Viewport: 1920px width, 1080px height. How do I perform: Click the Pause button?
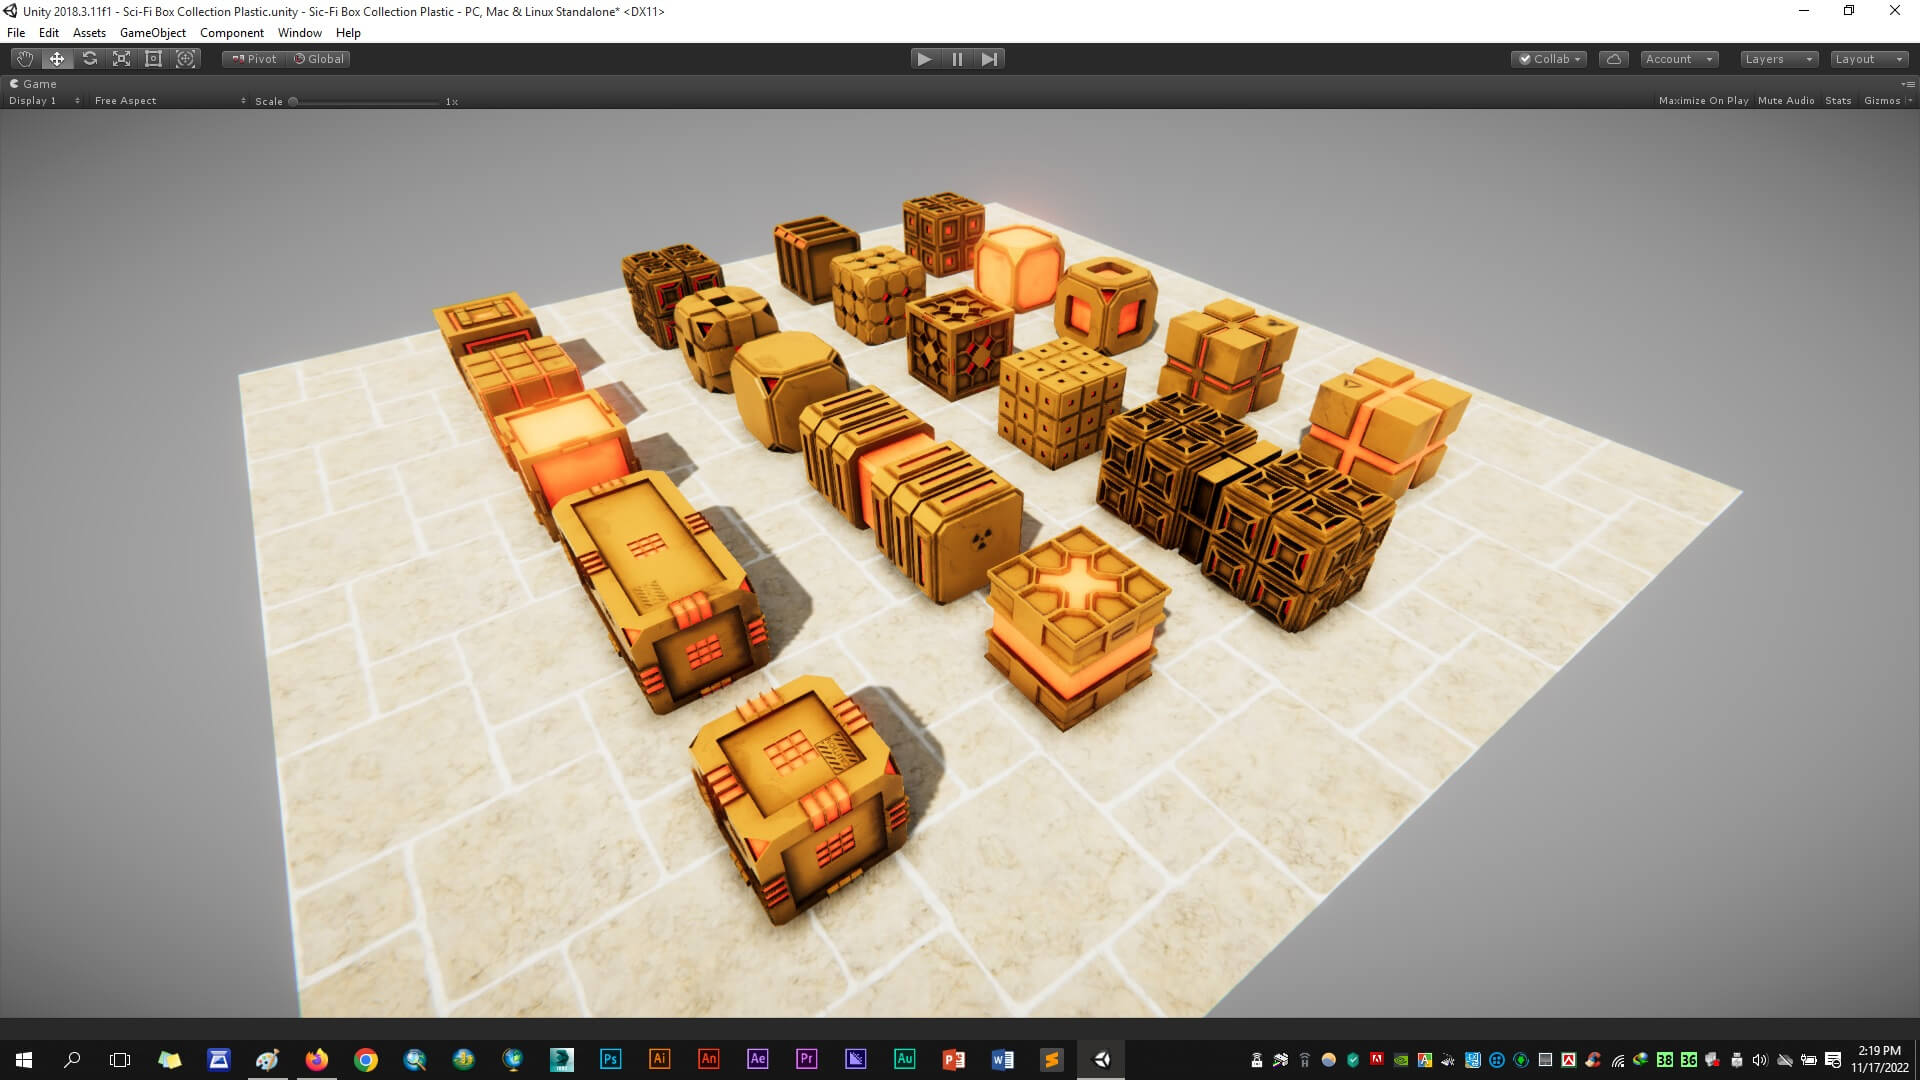click(957, 59)
